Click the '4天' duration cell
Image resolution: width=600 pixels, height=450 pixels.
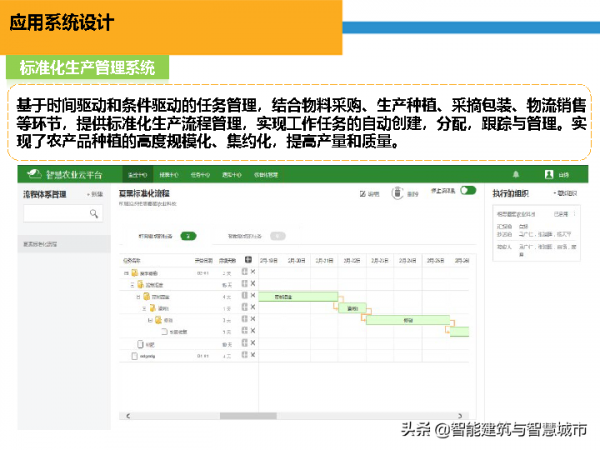(227, 297)
